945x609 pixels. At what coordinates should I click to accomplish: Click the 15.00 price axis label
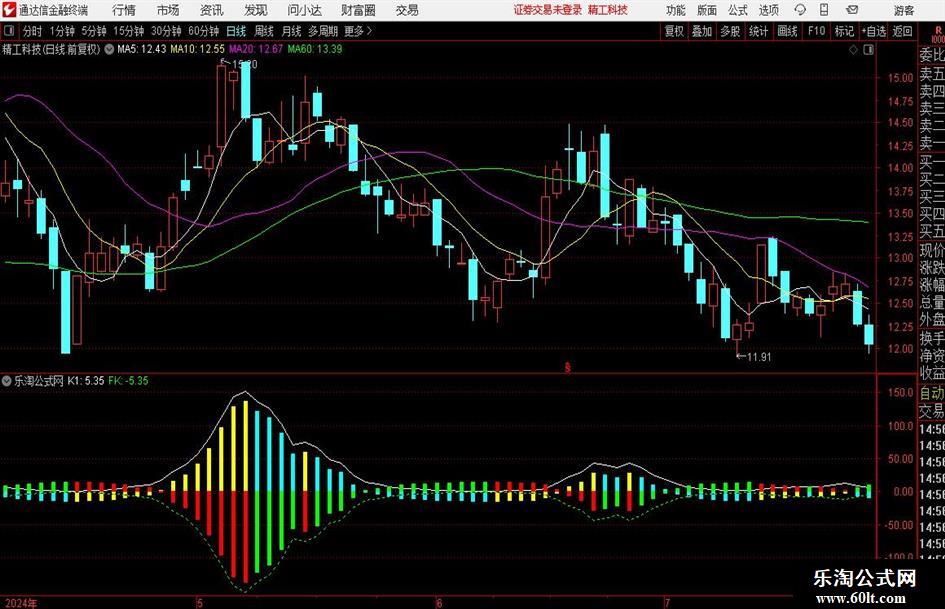tap(900, 78)
